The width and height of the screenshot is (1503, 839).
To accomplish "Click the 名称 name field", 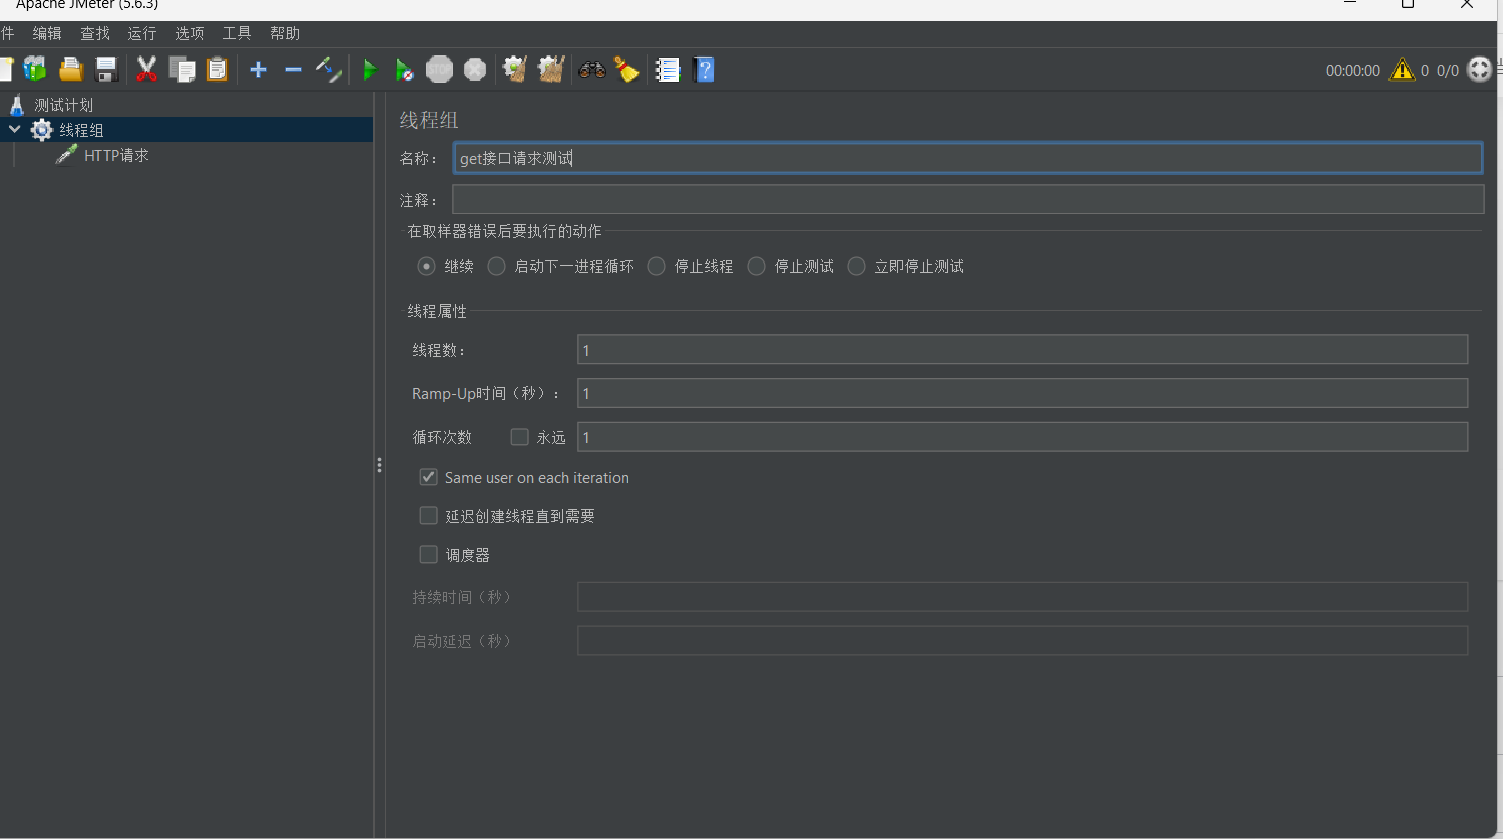I will click(x=968, y=158).
